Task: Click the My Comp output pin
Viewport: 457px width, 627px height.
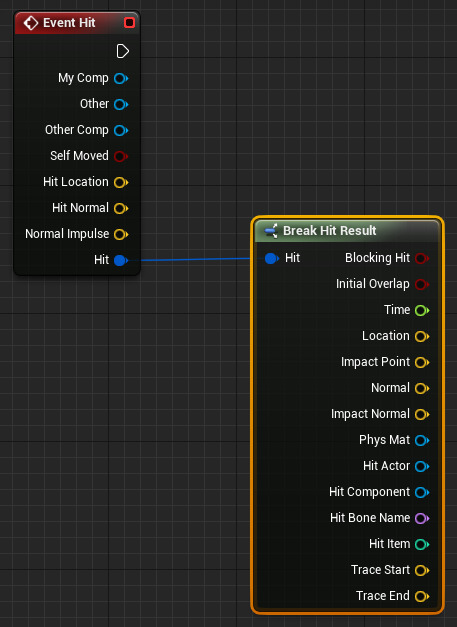Action: (121, 78)
